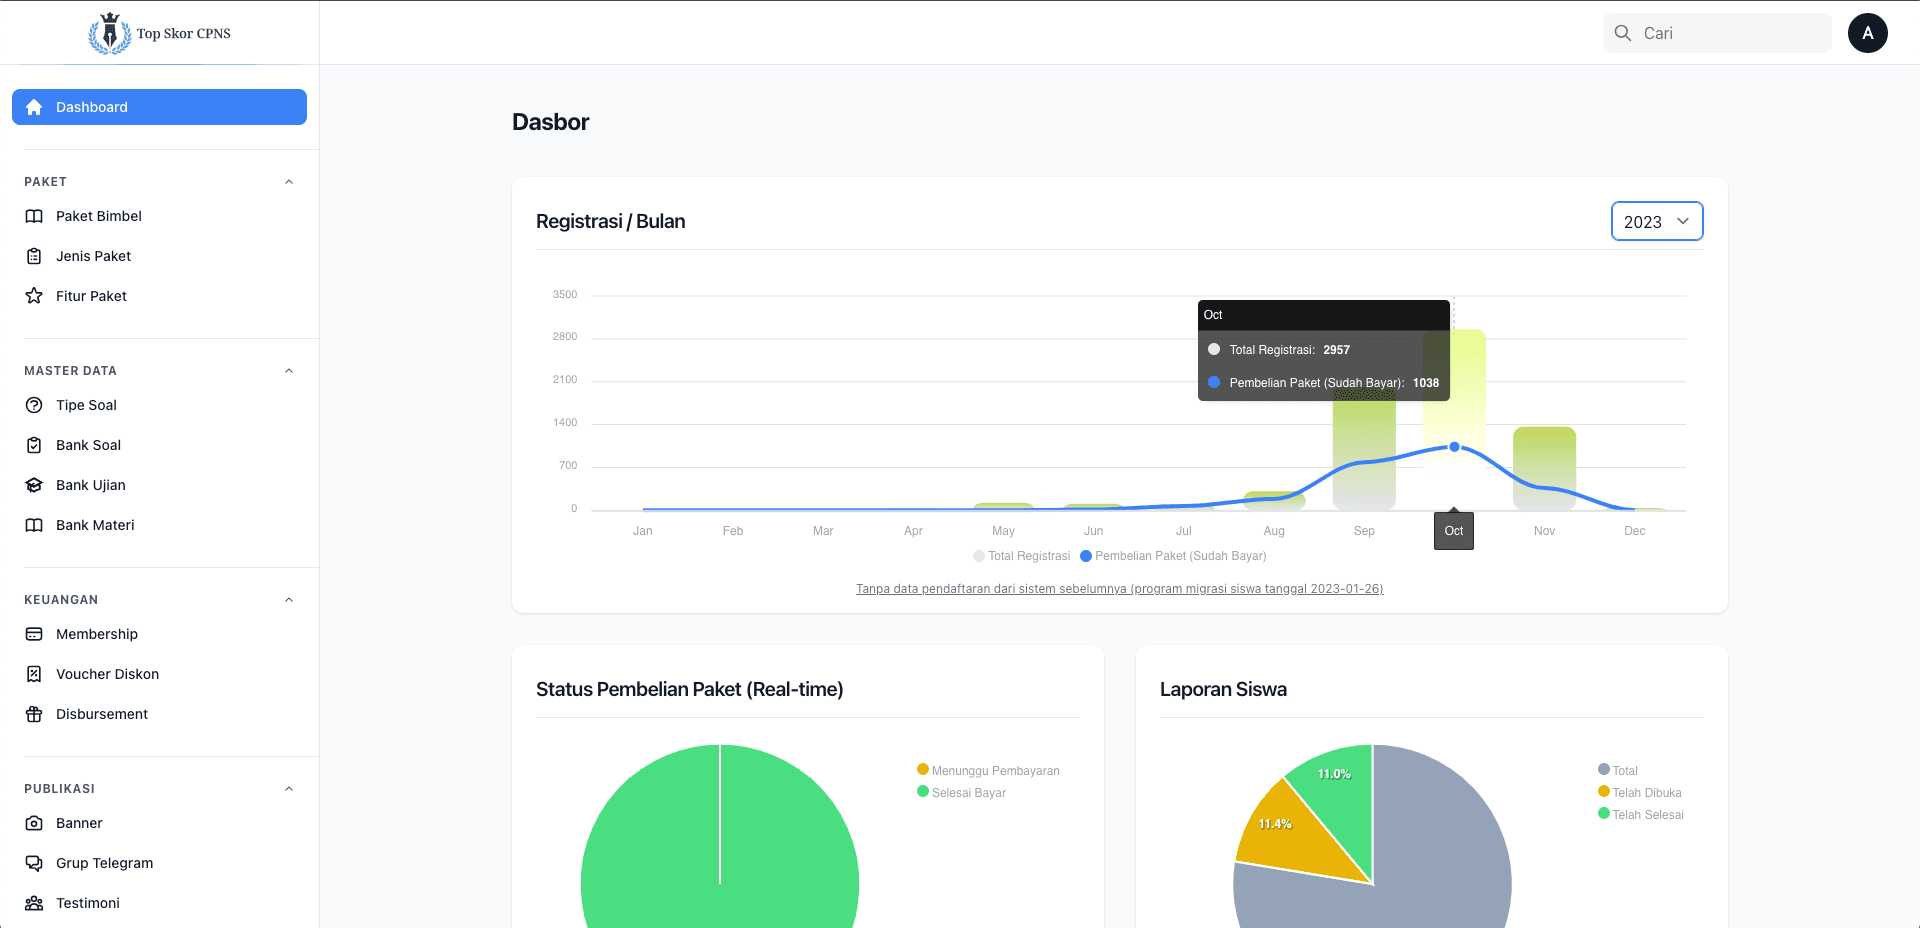
Task: Toggle Pembelian Paket (Sudah Bayar) legend series
Action: coord(1173,556)
